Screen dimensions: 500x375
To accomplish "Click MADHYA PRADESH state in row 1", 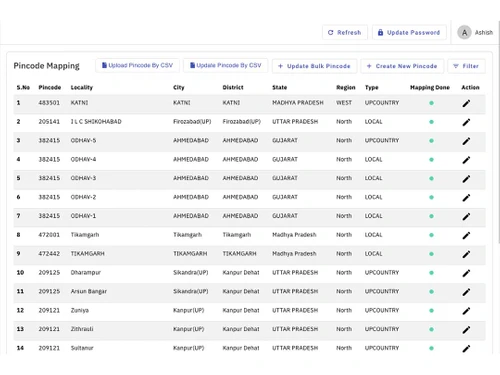I will (x=298, y=103).
